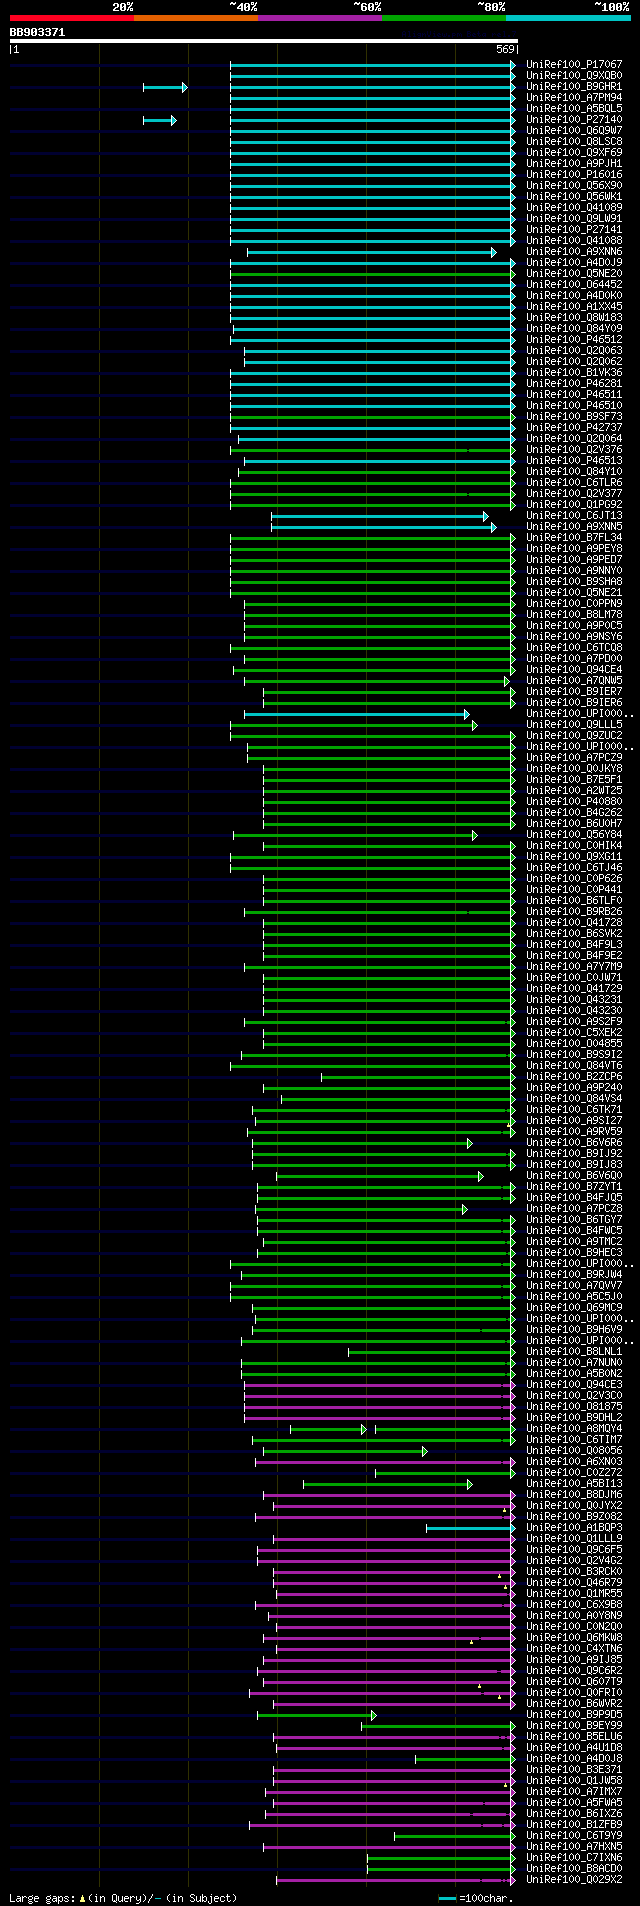Select the UniRef100_A5BI13 label
This screenshot has width=640, height=1906.
point(574,1483)
